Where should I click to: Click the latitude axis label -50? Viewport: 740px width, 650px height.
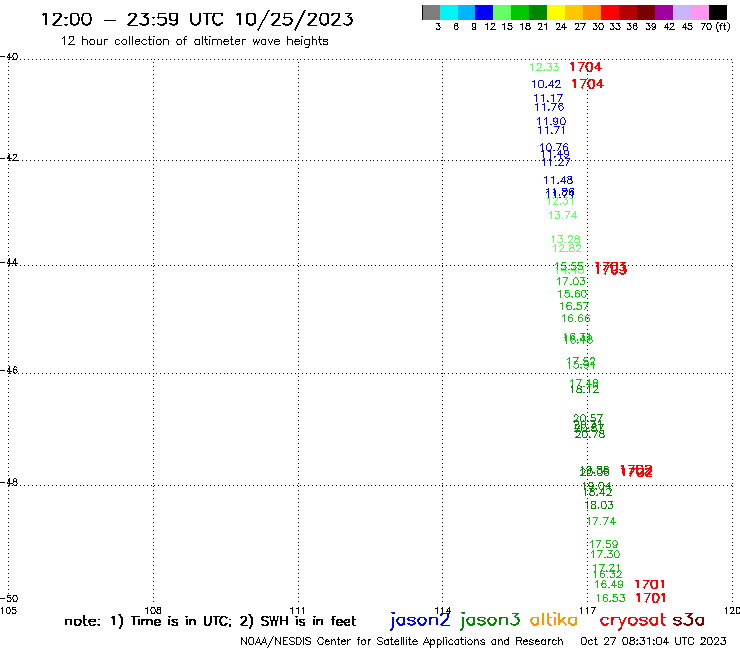click(x=9, y=598)
